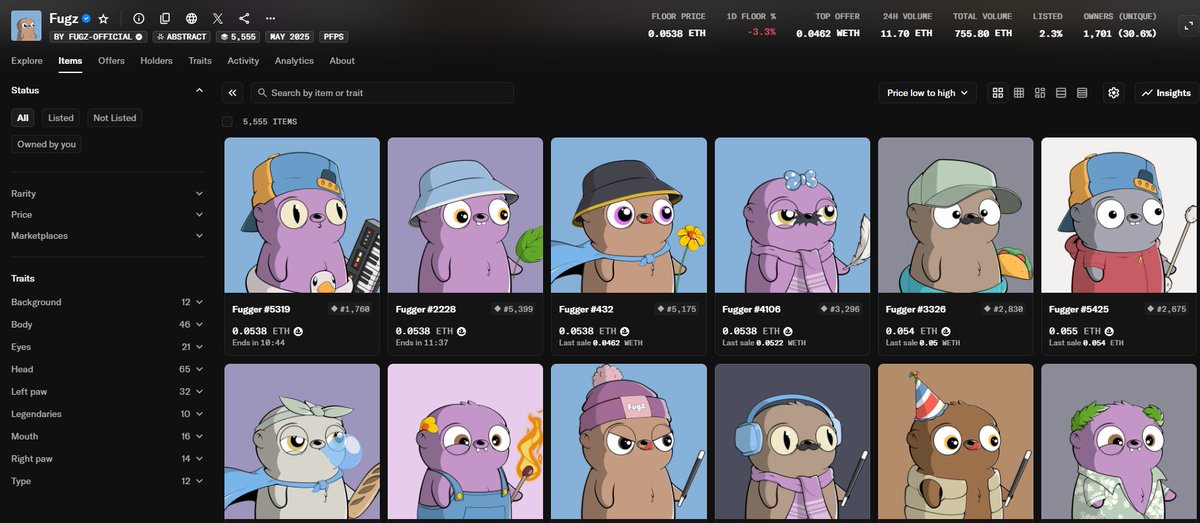The width and height of the screenshot is (1200, 523).
Task: Collapse the filter sidebar with double-chevron button
Action: [233, 93]
